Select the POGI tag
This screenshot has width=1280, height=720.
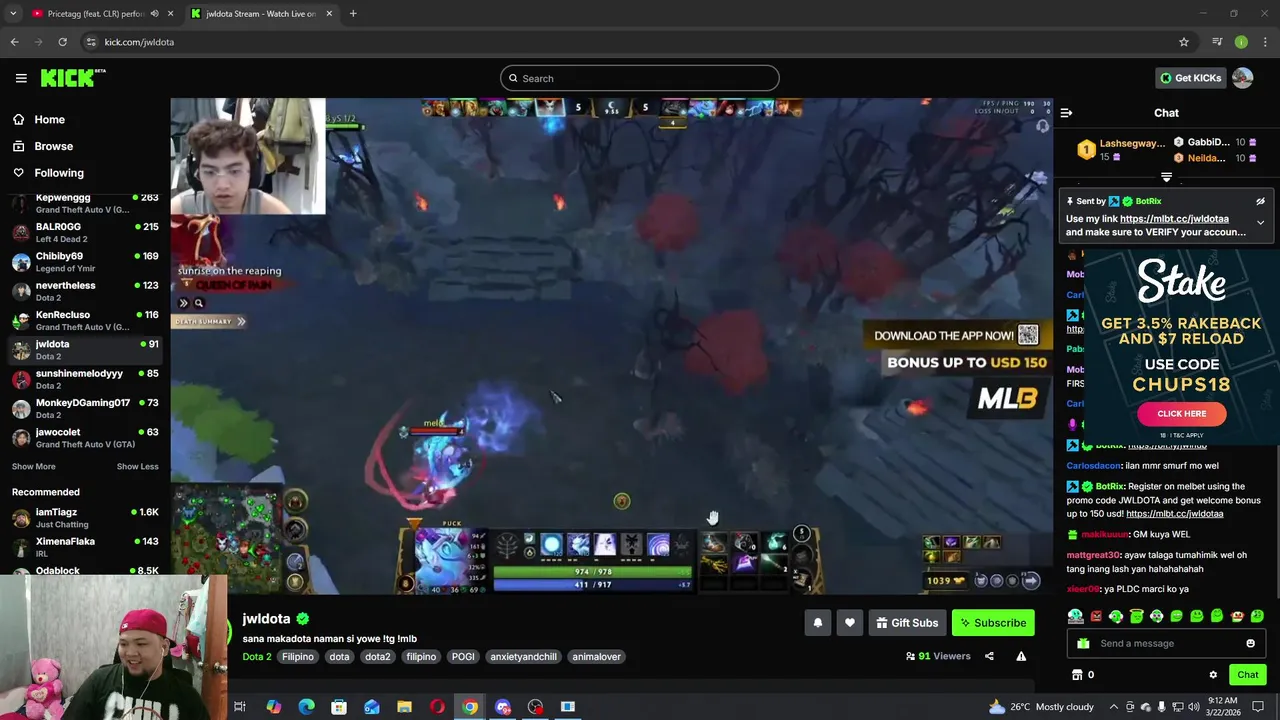point(463,657)
